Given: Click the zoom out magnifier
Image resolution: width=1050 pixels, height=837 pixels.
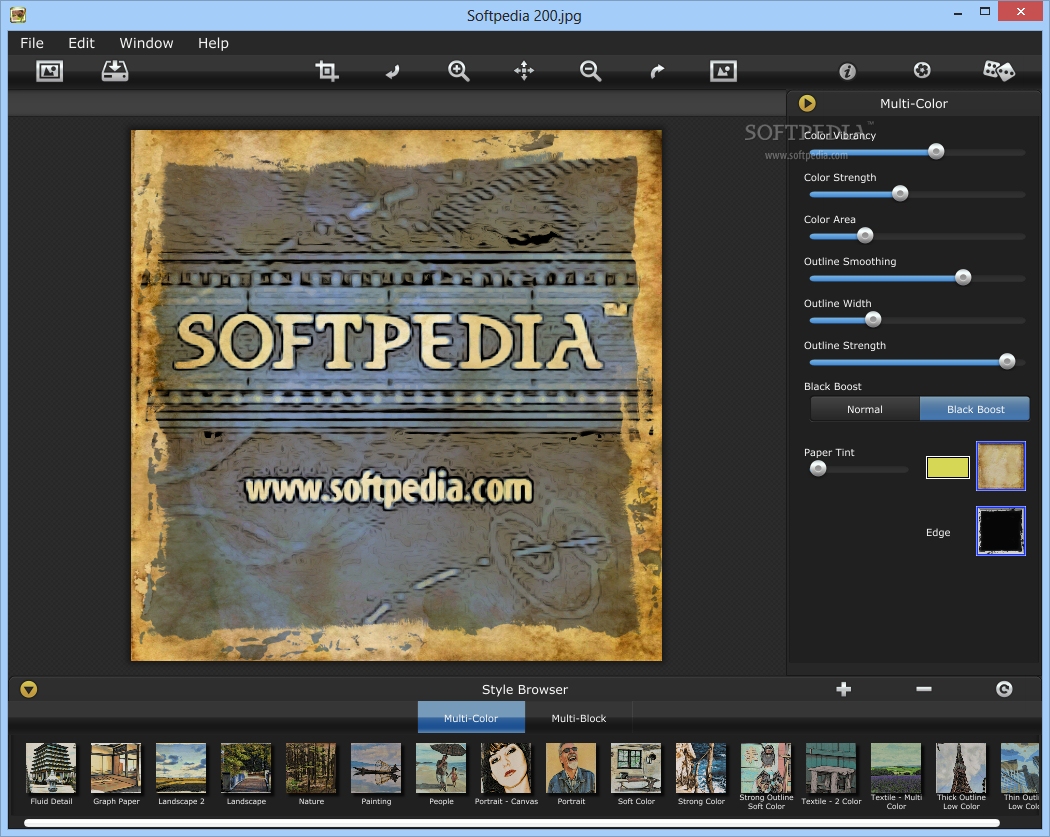Looking at the screenshot, I should (590, 71).
